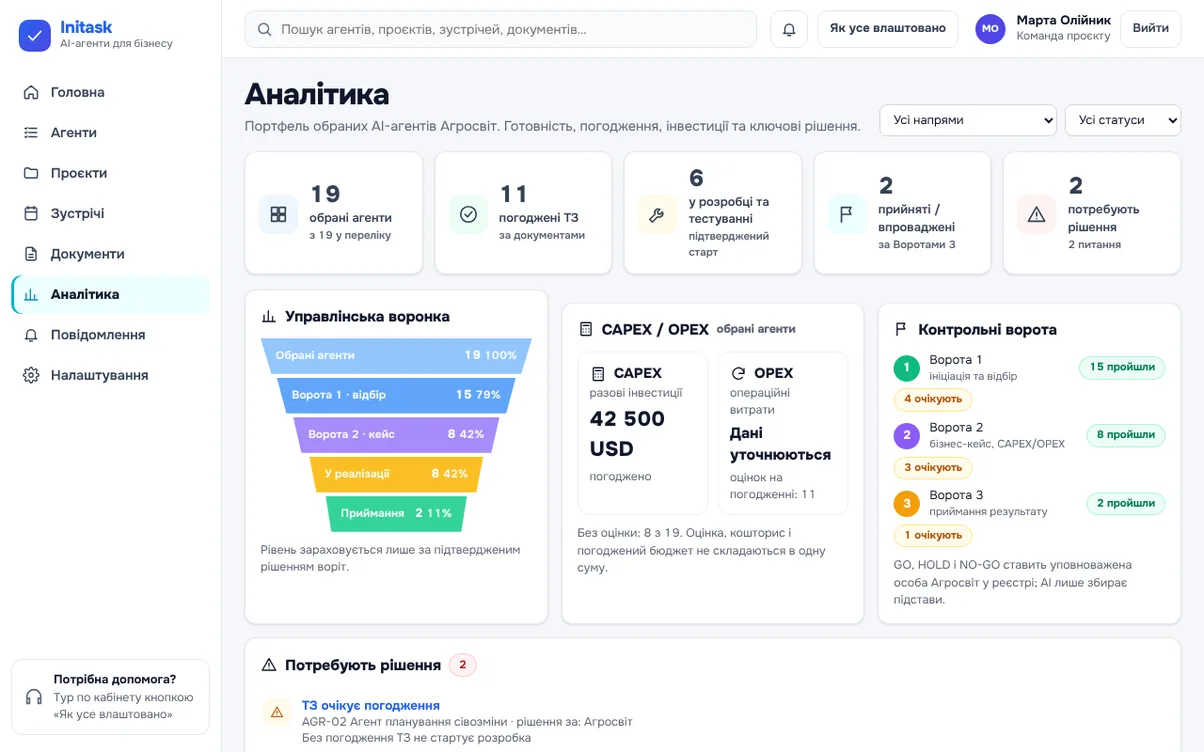Click the 'Ворота 1 · відбір' funnel bar
Screen dimensions: 1204x752
[x=396, y=395]
